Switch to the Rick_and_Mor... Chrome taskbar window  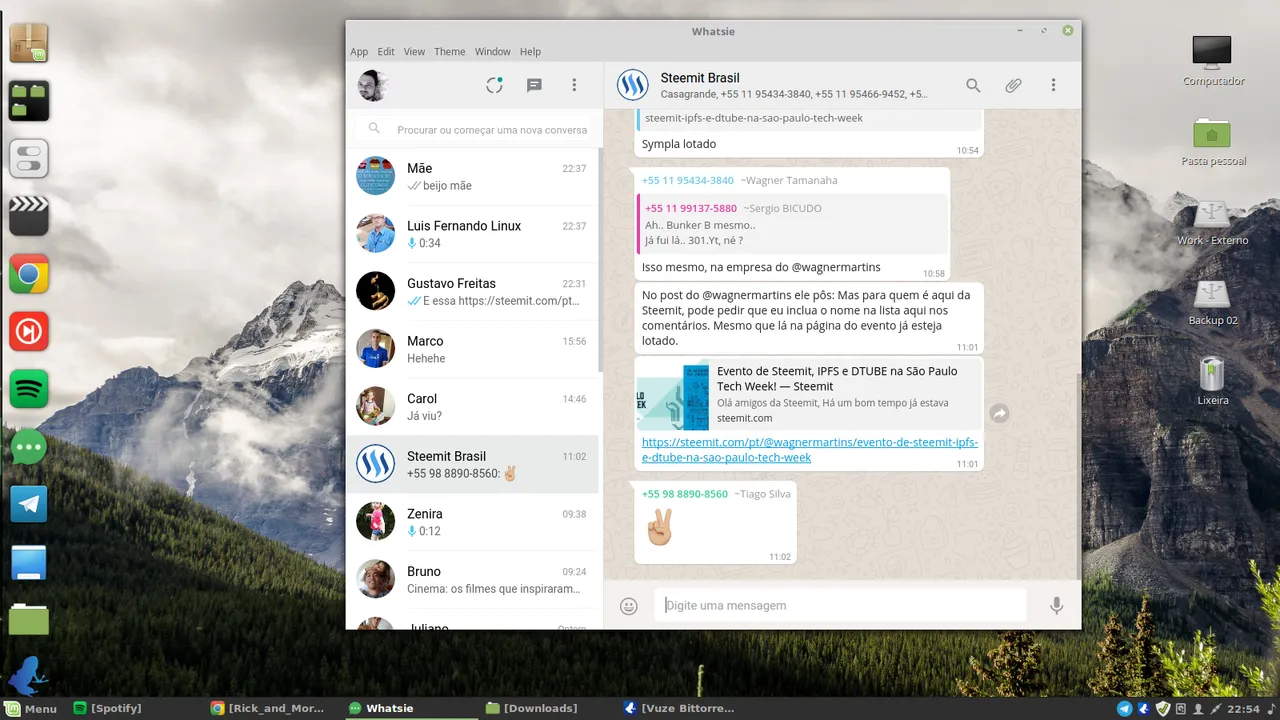(268, 708)
